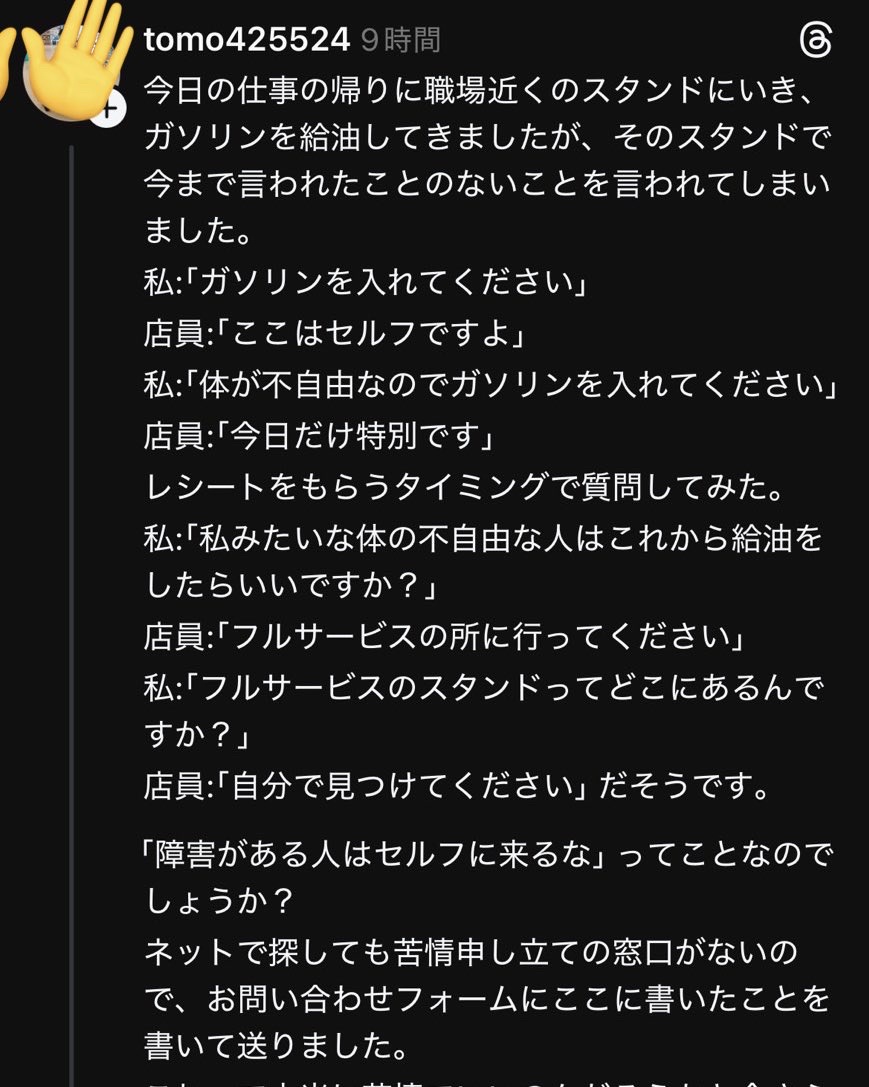Click the Threads logo icon
This screenshot has width=869, height=1087.
pos(816,41)
